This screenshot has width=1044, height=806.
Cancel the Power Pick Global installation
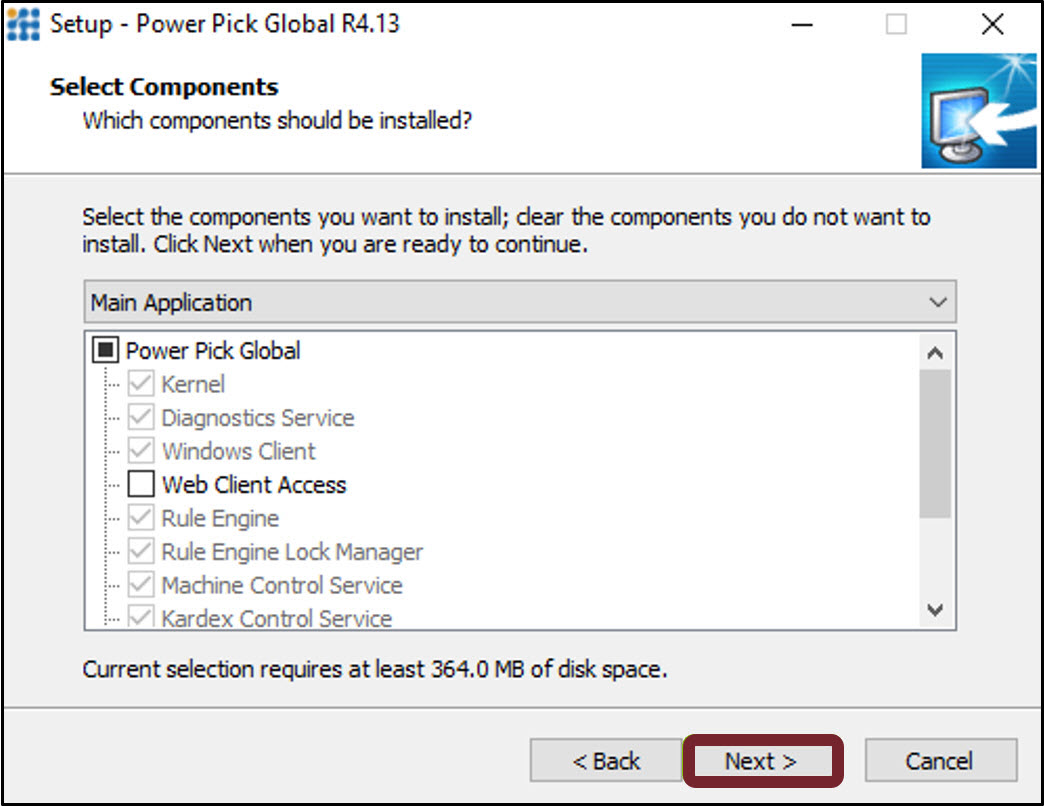pyautogui.click(x=941, y=760)
